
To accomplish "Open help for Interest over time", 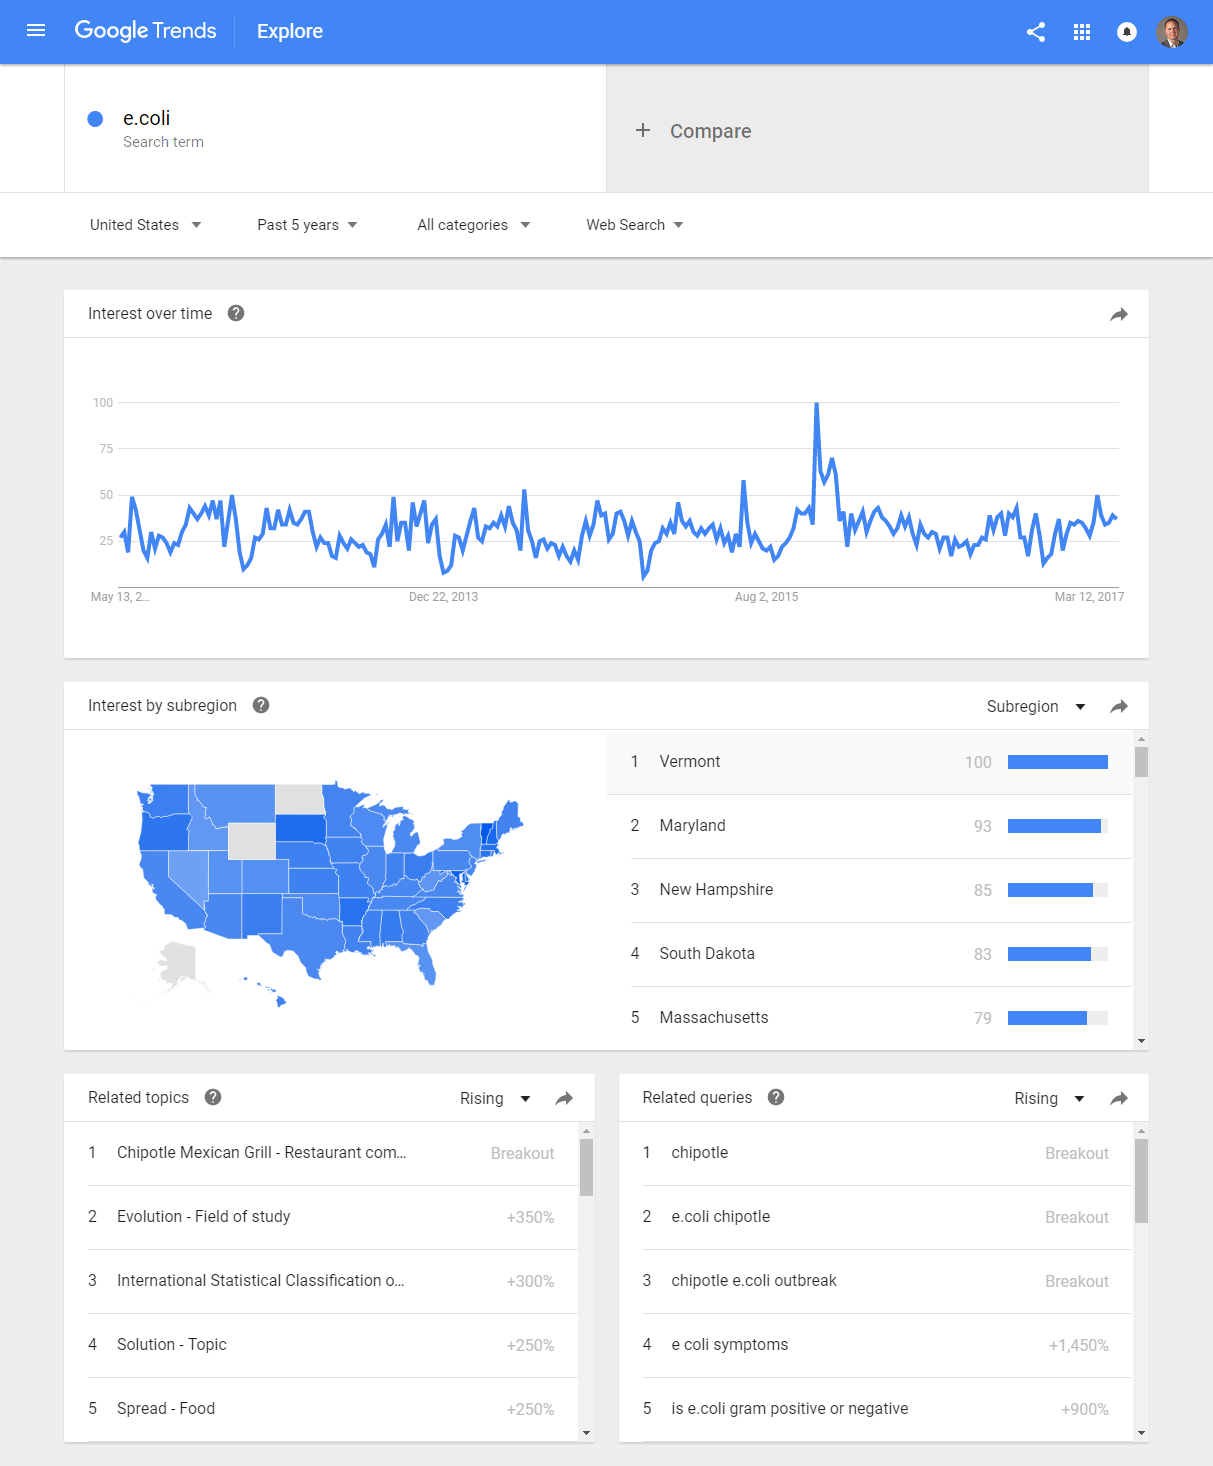I will click(236, 313).
